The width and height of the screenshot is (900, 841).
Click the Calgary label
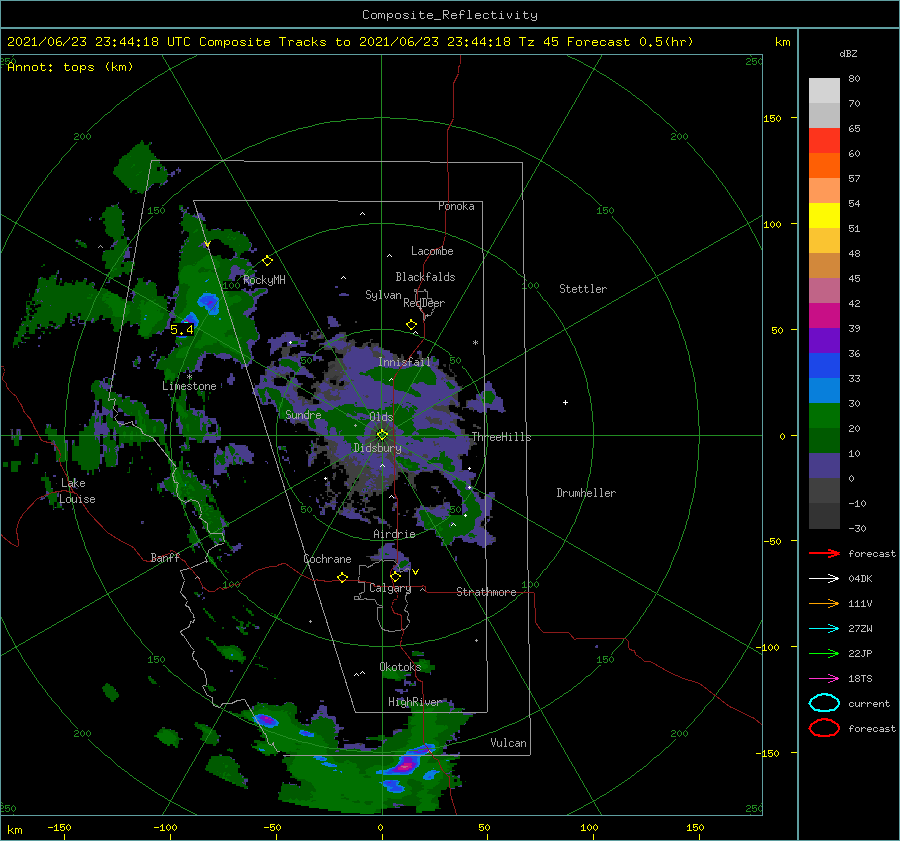coord(390,588)
